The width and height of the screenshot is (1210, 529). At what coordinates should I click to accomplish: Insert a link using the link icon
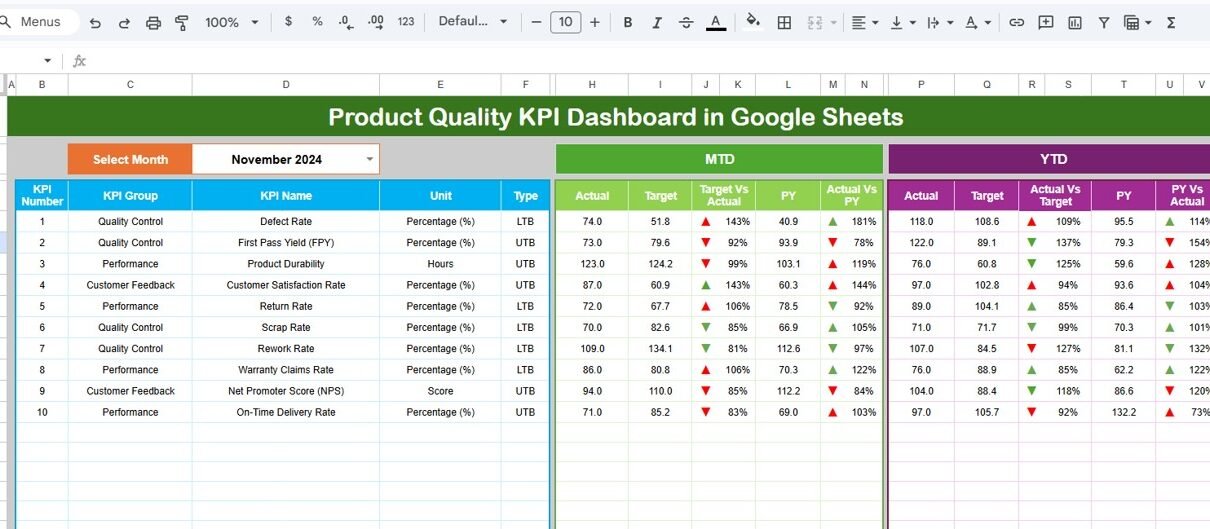(x=1016, y=22)
